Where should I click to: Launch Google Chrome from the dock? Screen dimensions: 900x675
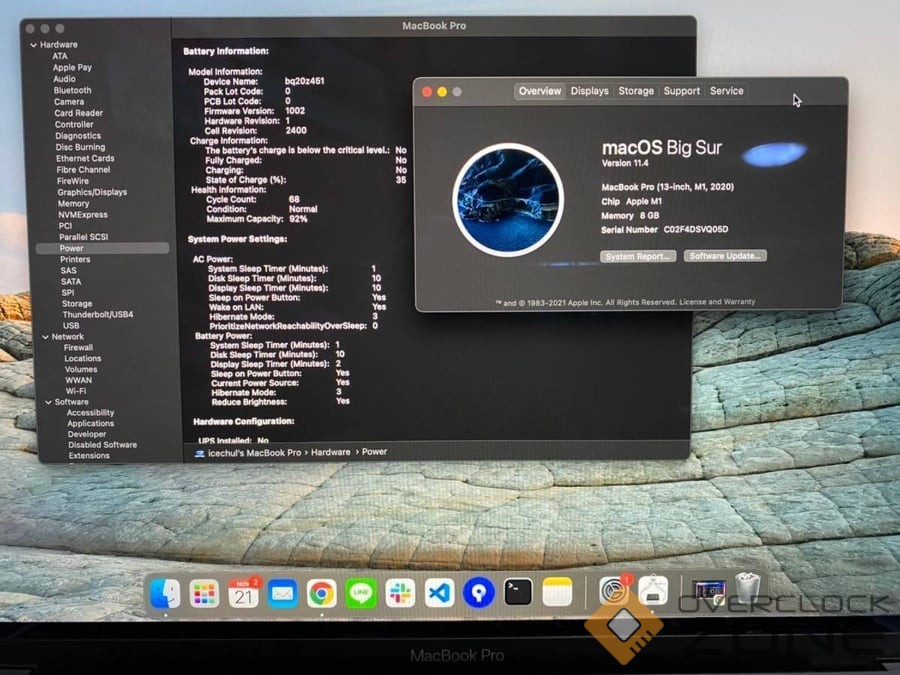pyautogui.click(x=321, y=593)
